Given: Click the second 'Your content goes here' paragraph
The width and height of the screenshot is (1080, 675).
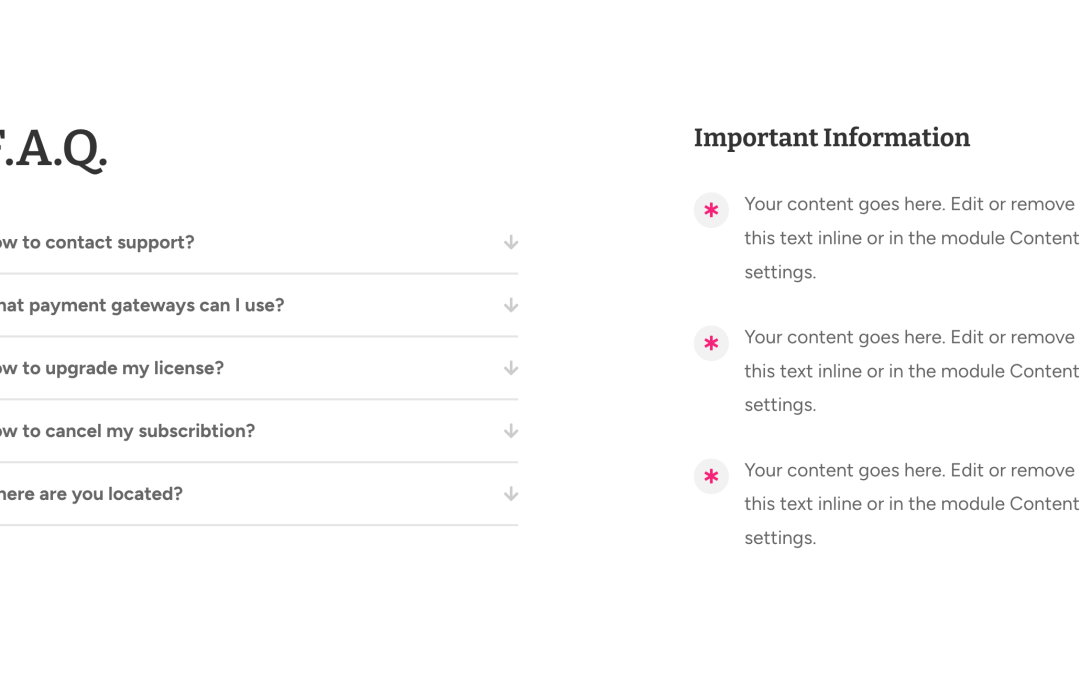Looking at the screenshot, I should pos(912,371).
